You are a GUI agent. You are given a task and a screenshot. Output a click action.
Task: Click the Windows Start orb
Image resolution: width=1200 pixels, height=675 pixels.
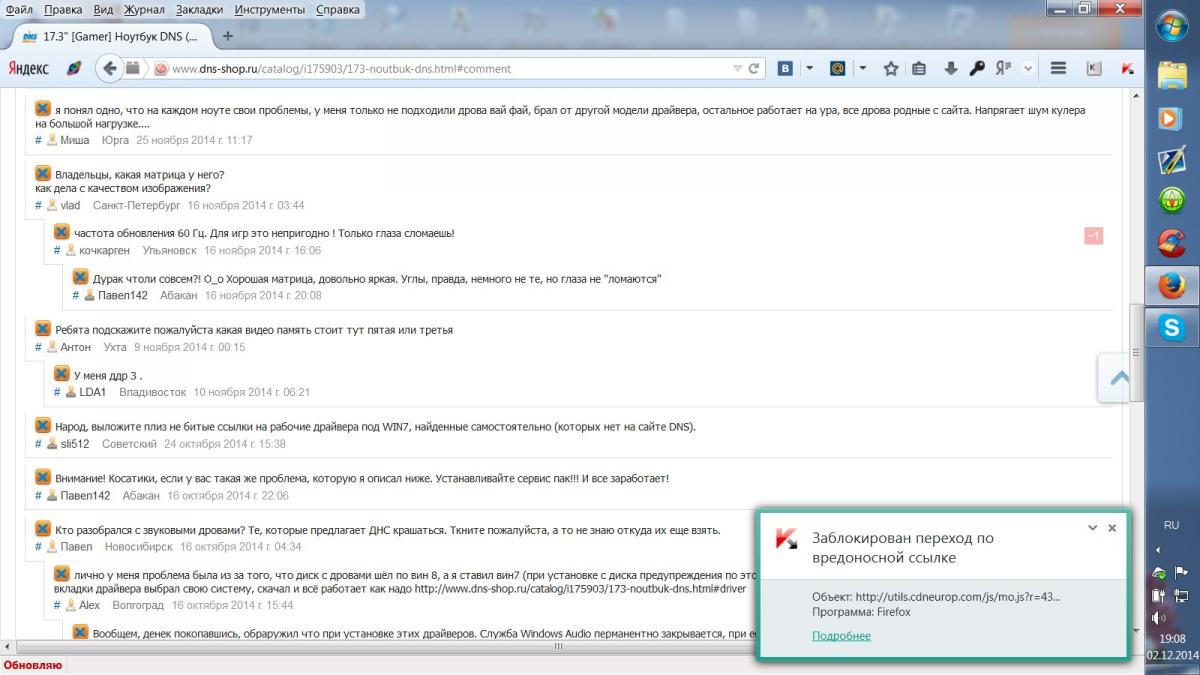tap(1171, 28)
